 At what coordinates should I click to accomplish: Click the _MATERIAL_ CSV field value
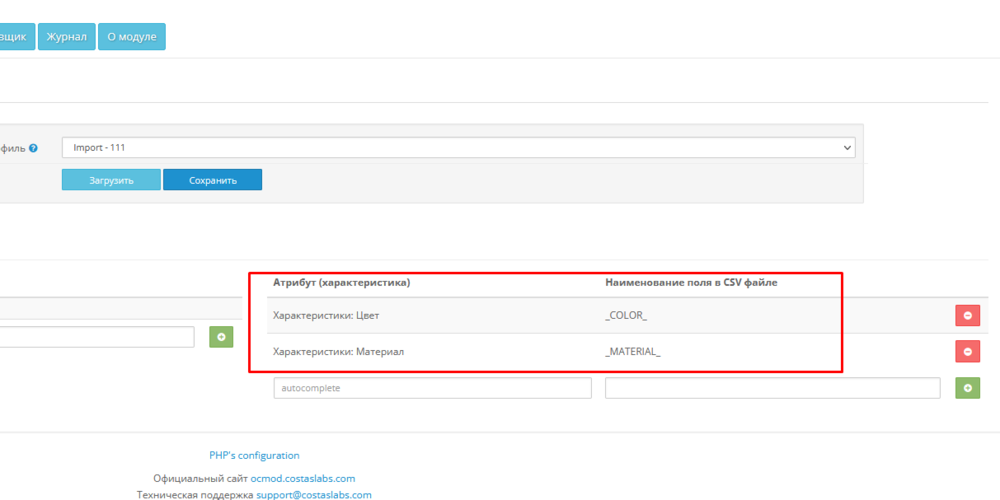pyautogui.click(x=632, y=352)
